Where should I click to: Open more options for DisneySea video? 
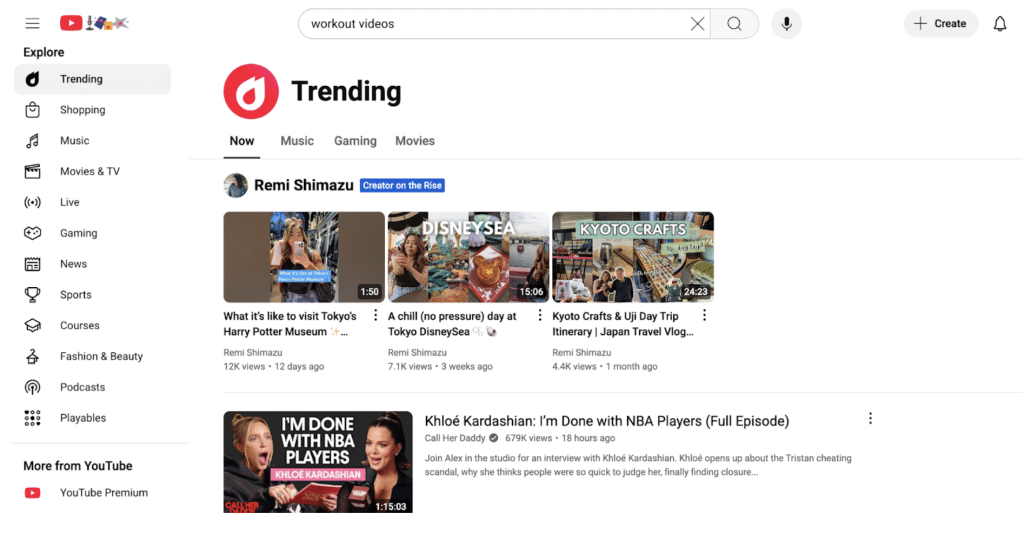pos(540,315)
